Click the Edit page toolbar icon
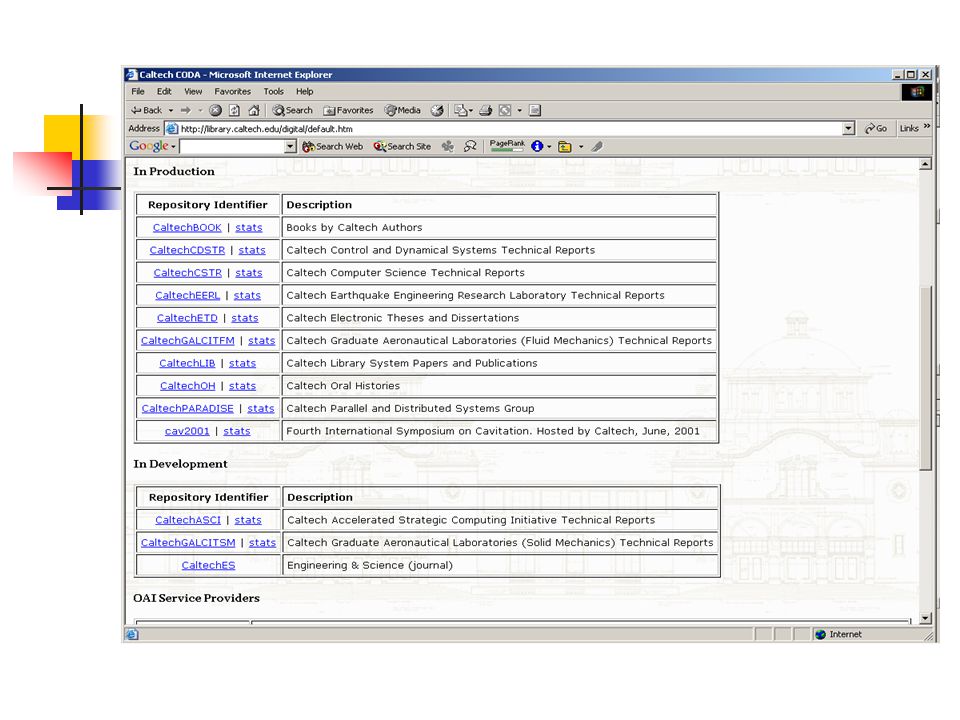 505,110
